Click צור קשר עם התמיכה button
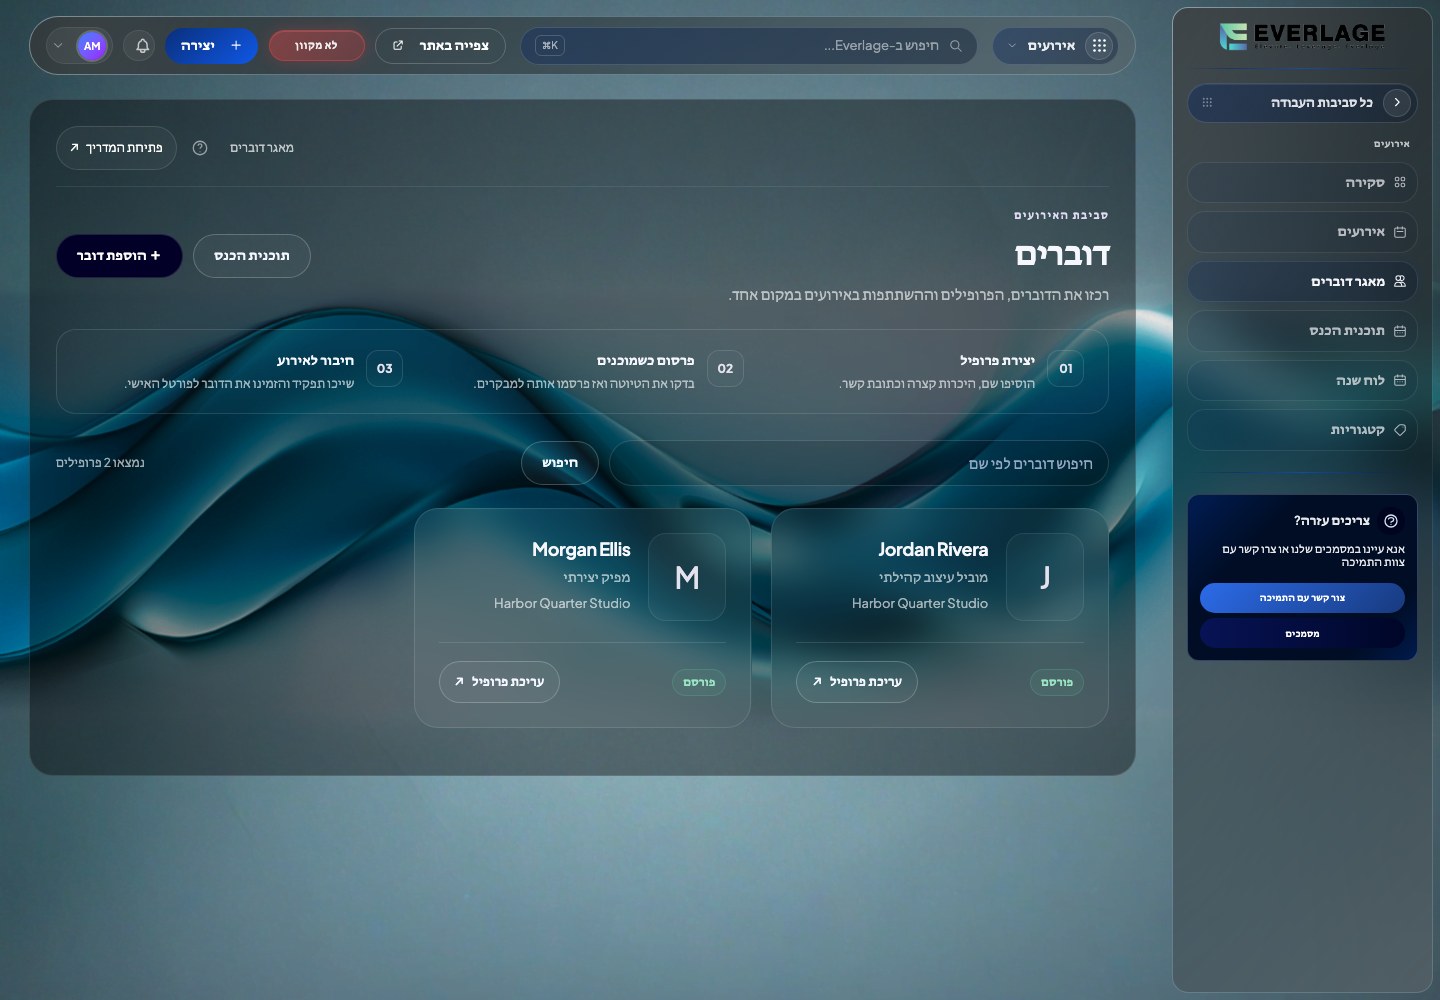The width and height of the screenshot is (1440, 1000). coord(1302,598)
